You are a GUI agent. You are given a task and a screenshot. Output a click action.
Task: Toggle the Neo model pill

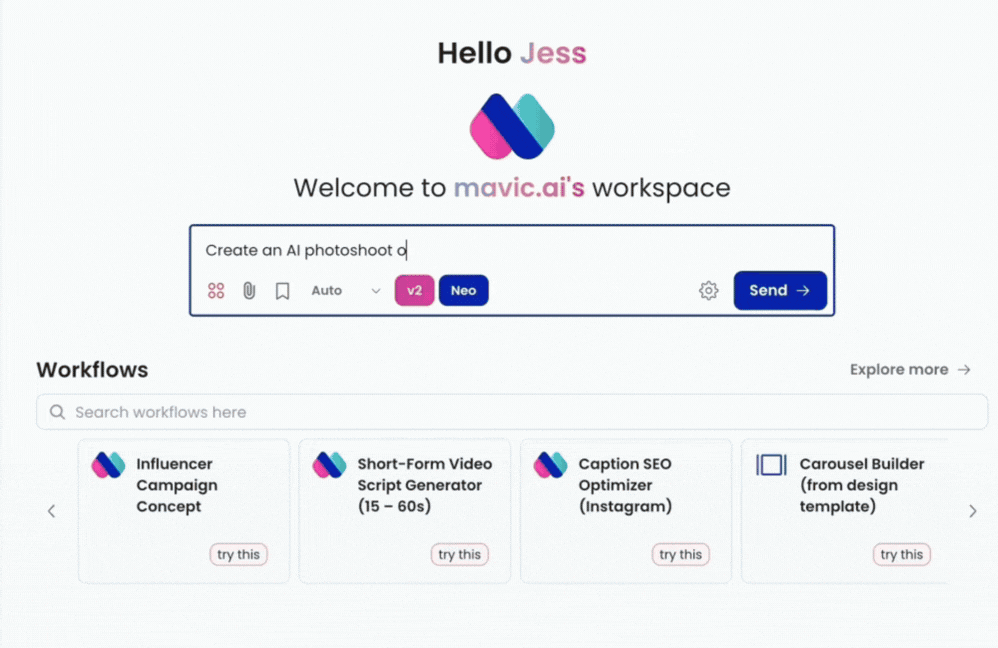tap(463, 291)
